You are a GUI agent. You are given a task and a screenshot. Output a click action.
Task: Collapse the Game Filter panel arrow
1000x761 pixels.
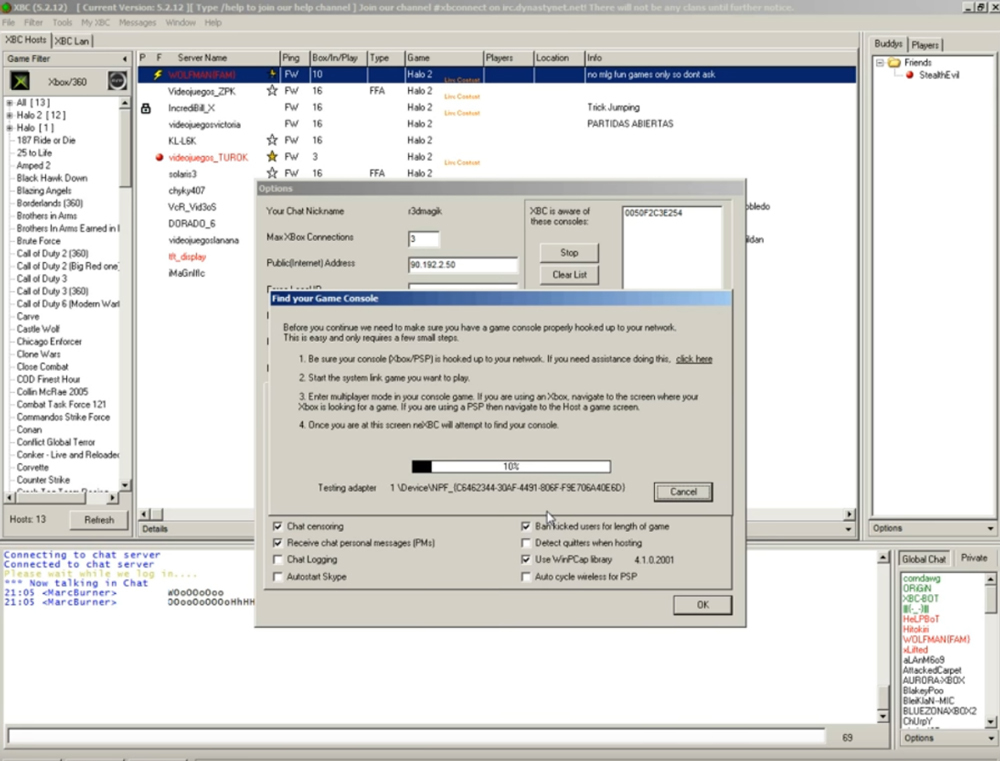tap(124, 59)
